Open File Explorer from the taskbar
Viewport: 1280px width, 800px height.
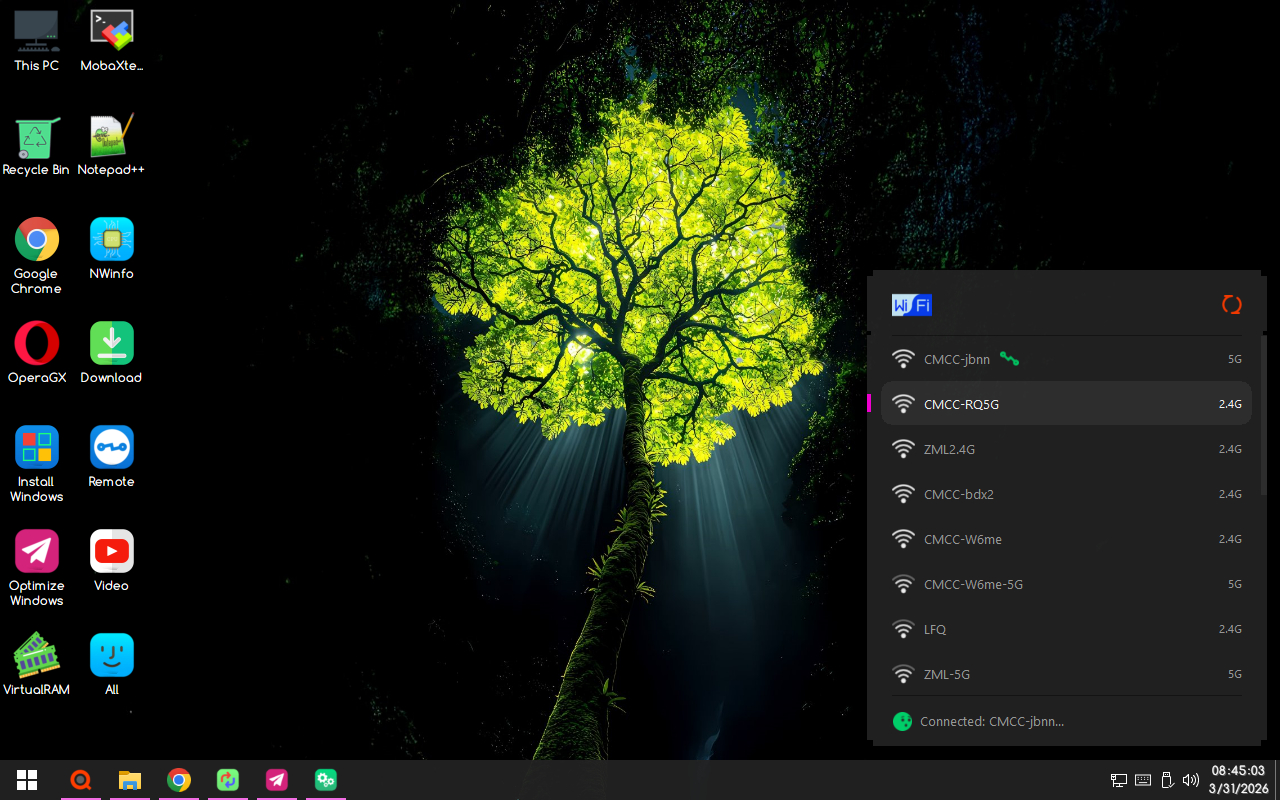[130, 780]
